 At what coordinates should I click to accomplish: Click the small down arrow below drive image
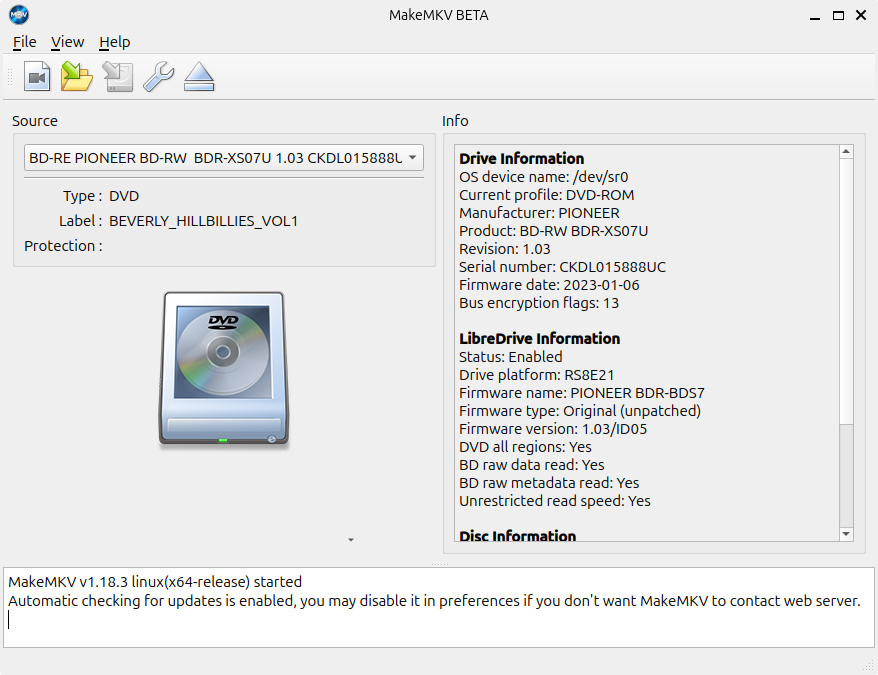pos(351,540)
